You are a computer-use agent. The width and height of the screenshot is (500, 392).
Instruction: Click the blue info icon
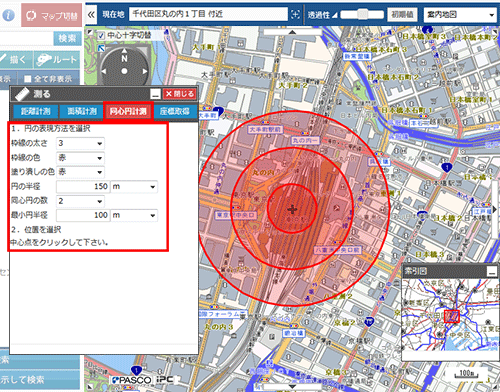pos(8,15)
